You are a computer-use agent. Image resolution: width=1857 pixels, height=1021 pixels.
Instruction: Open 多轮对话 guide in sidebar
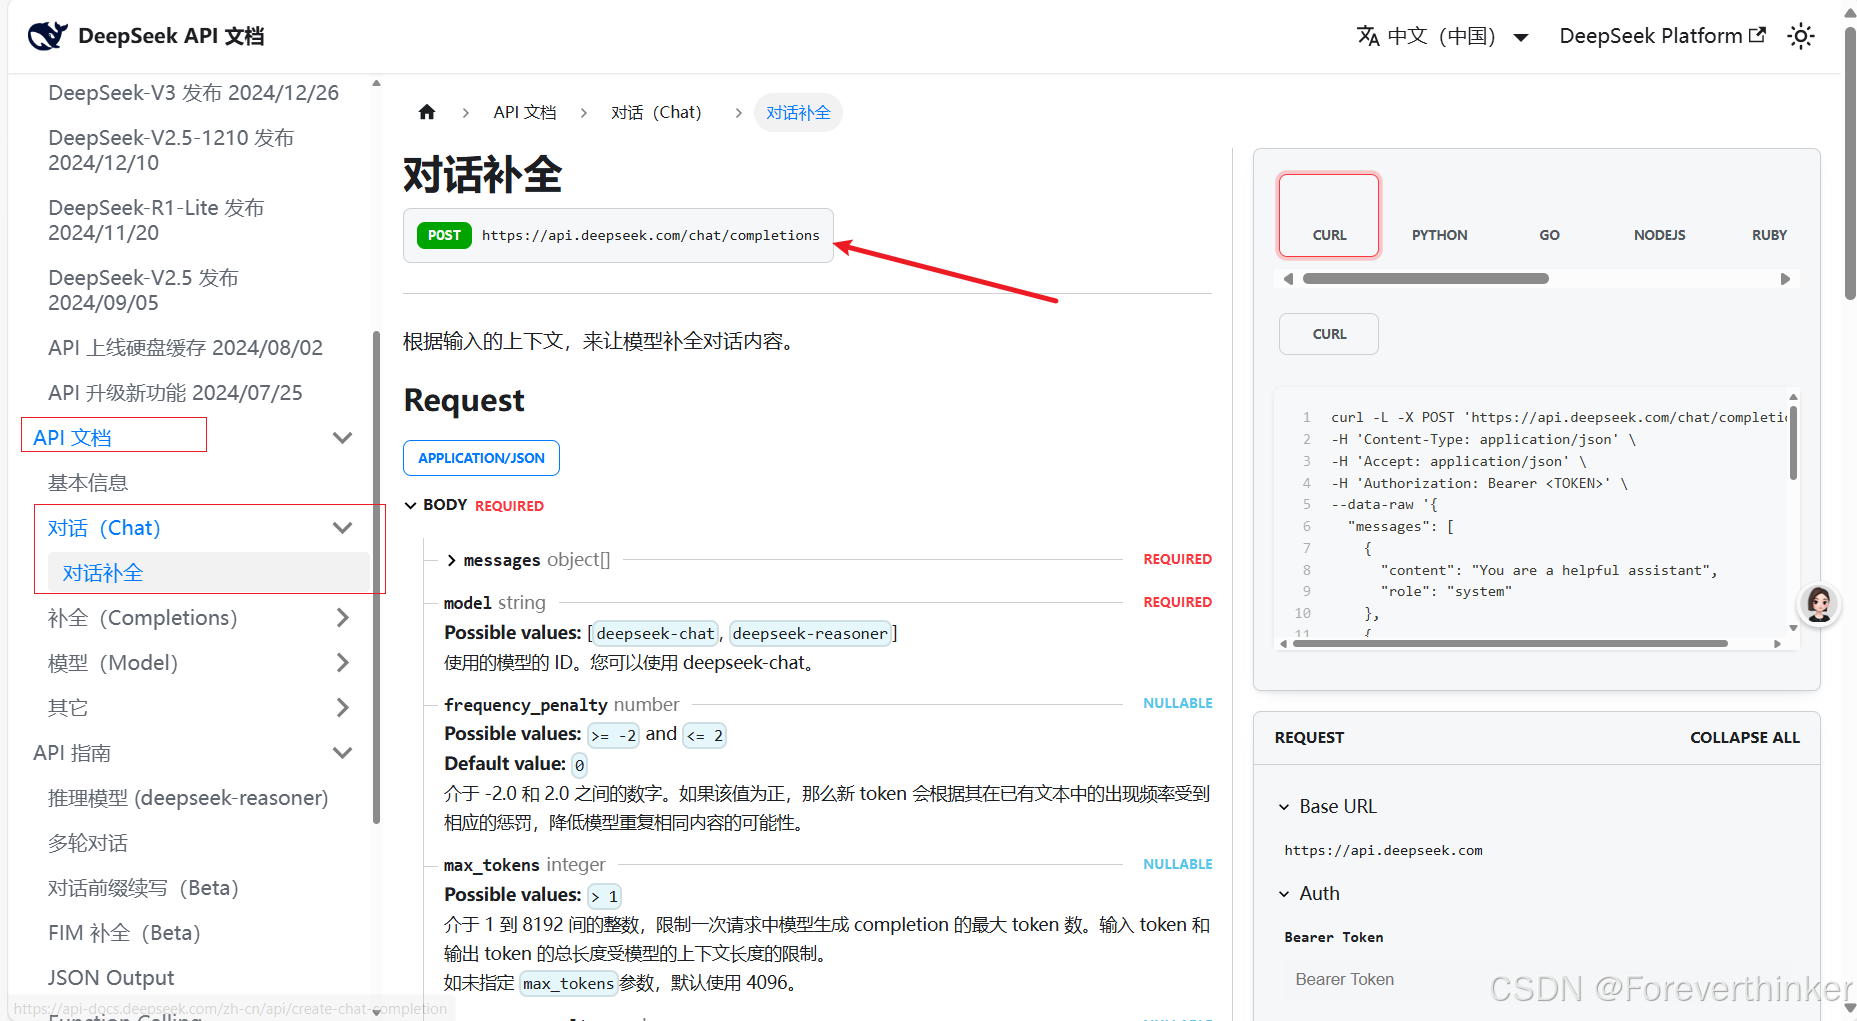(x=88, y=843)
